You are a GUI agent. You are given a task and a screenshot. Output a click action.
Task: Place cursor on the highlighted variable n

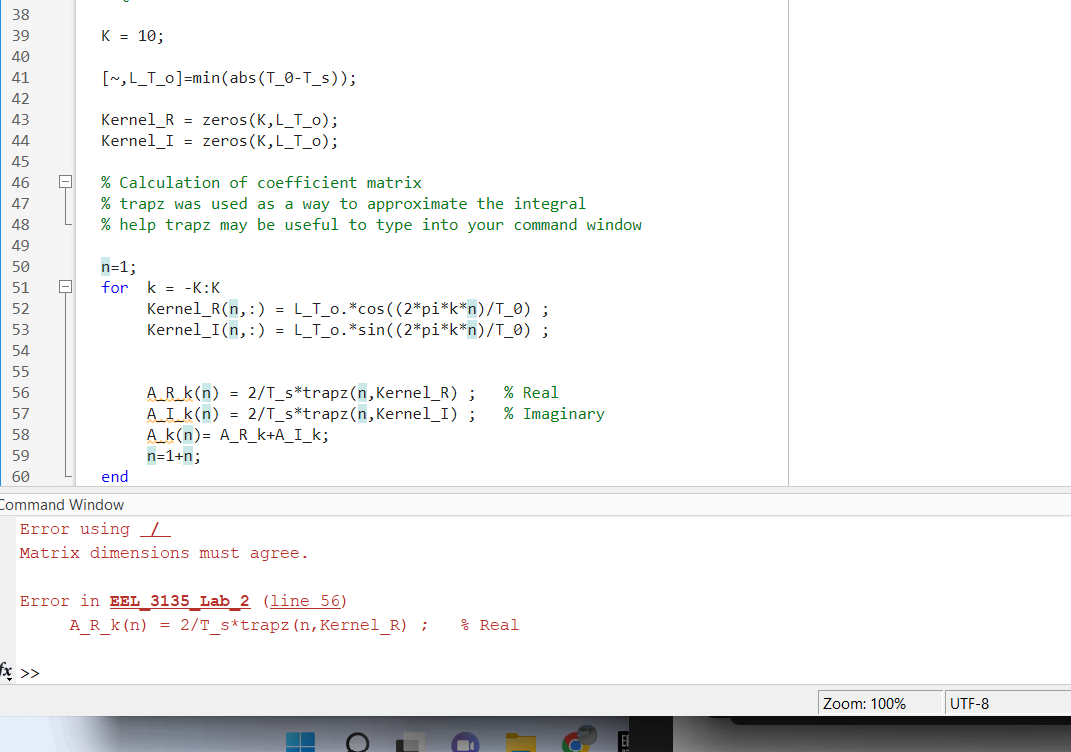coord(104,266)
